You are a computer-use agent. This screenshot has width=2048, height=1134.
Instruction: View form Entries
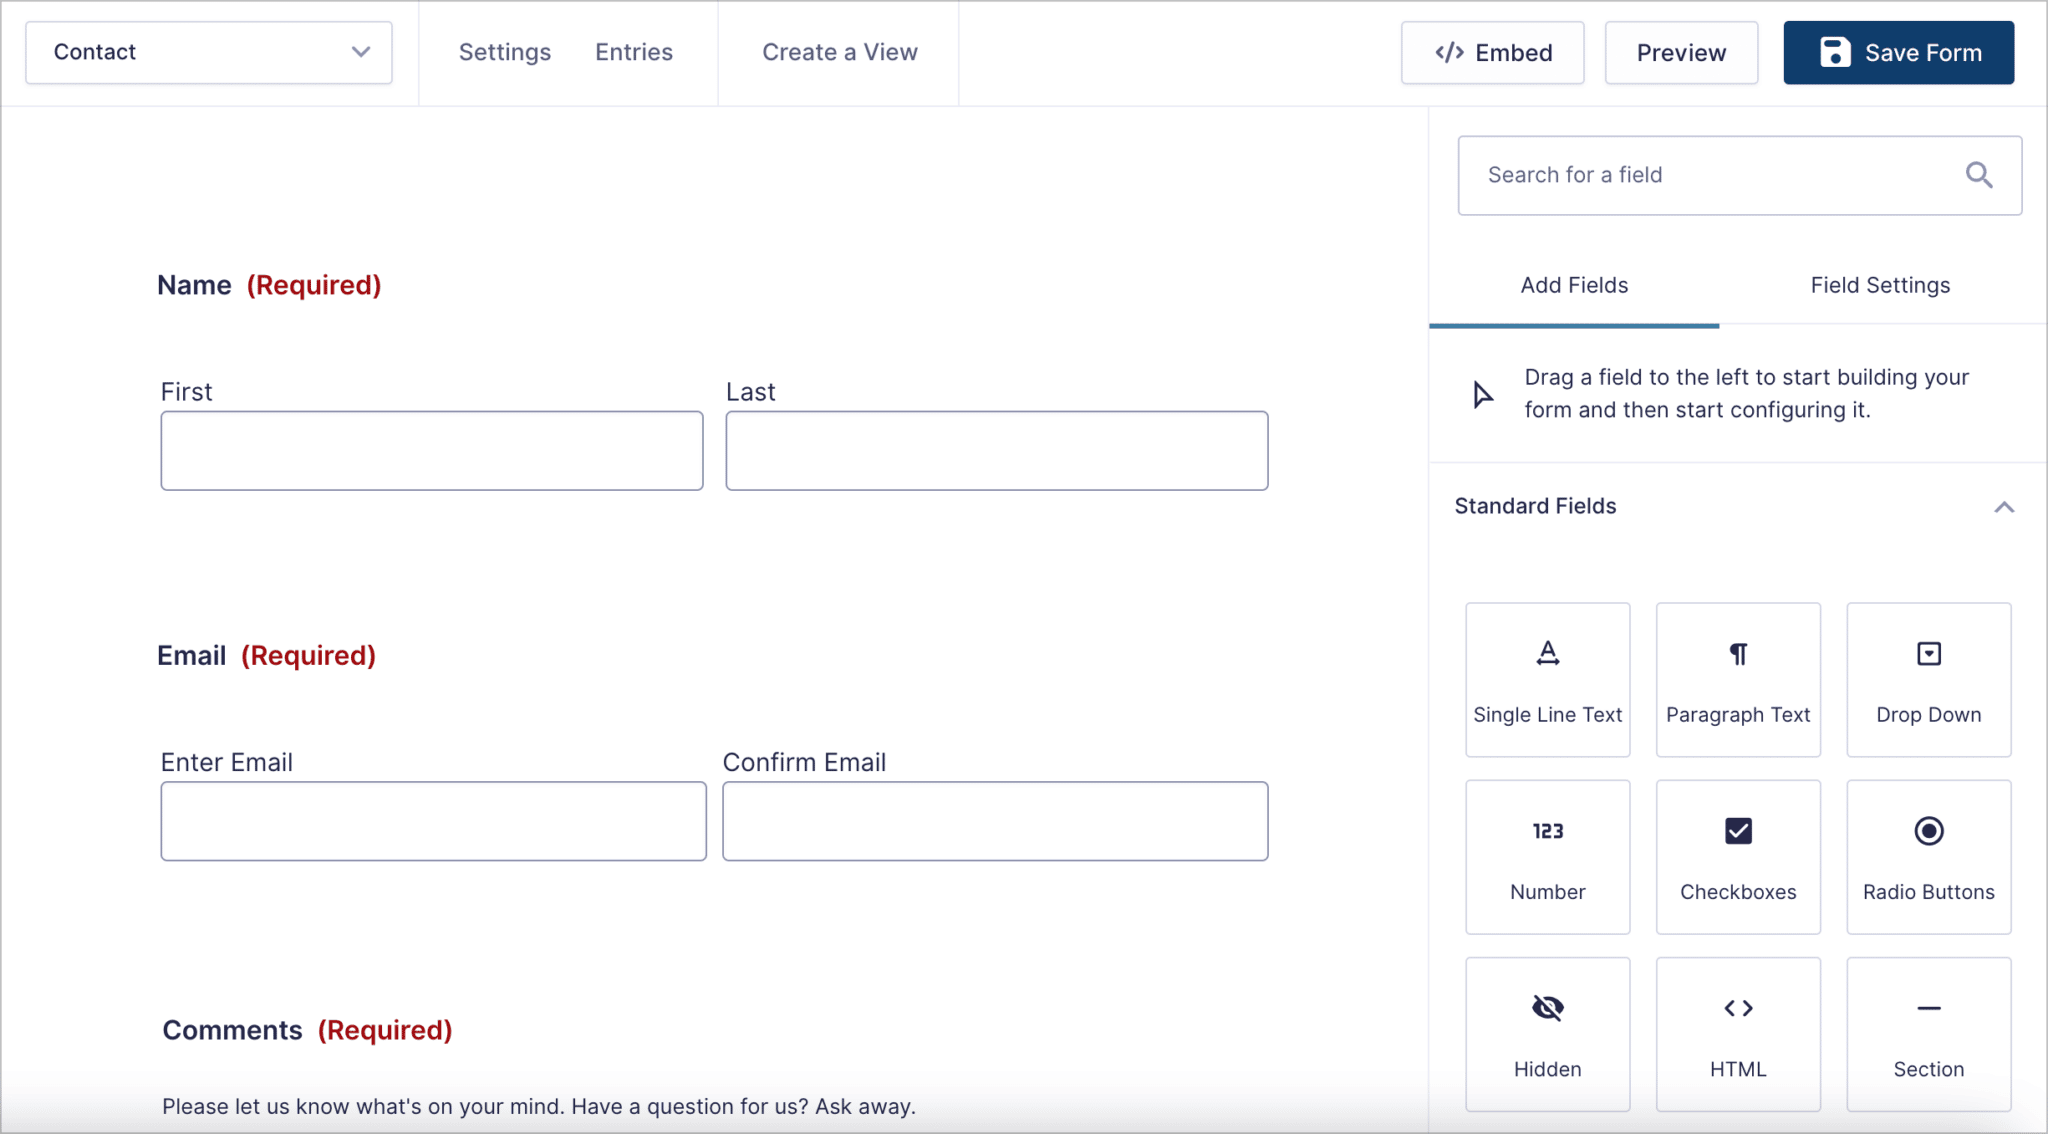634,52
